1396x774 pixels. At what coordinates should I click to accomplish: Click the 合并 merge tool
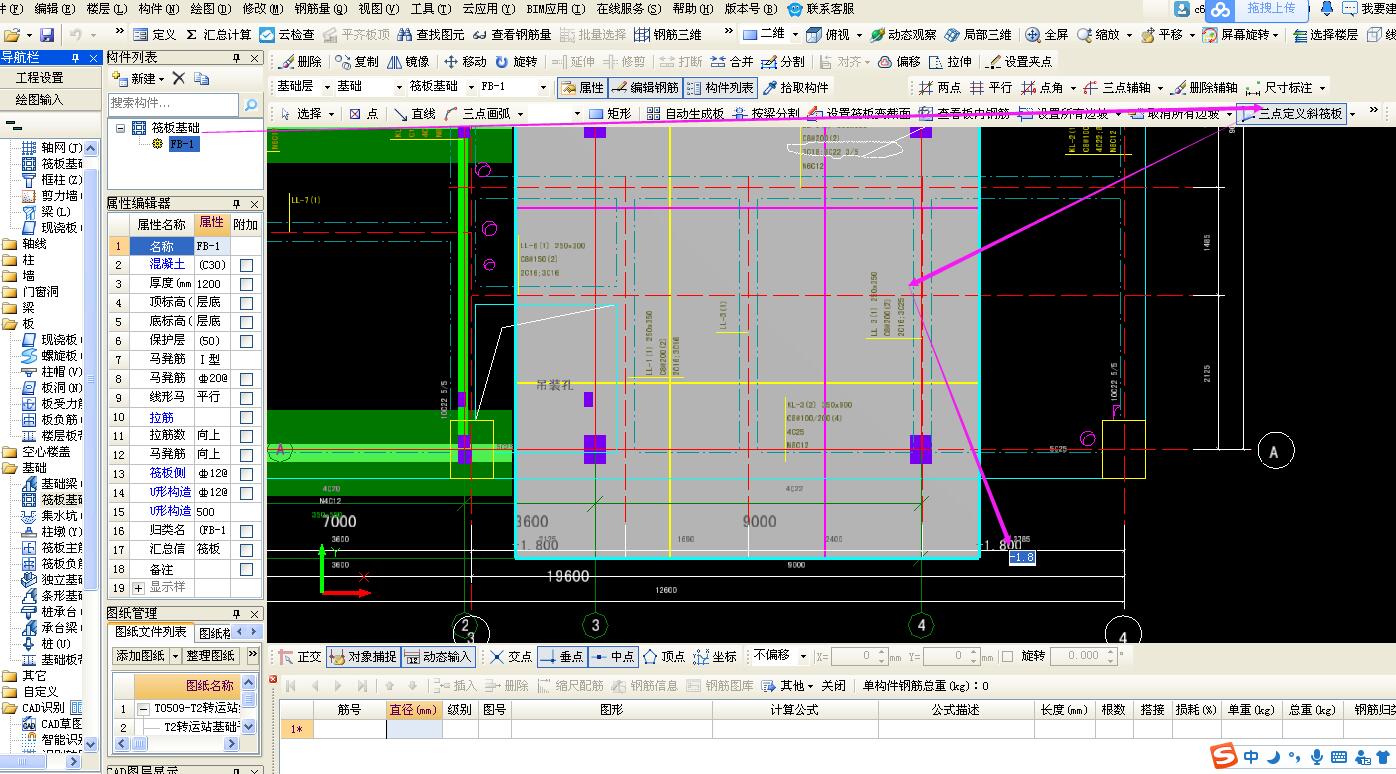[x=732, y=61]
